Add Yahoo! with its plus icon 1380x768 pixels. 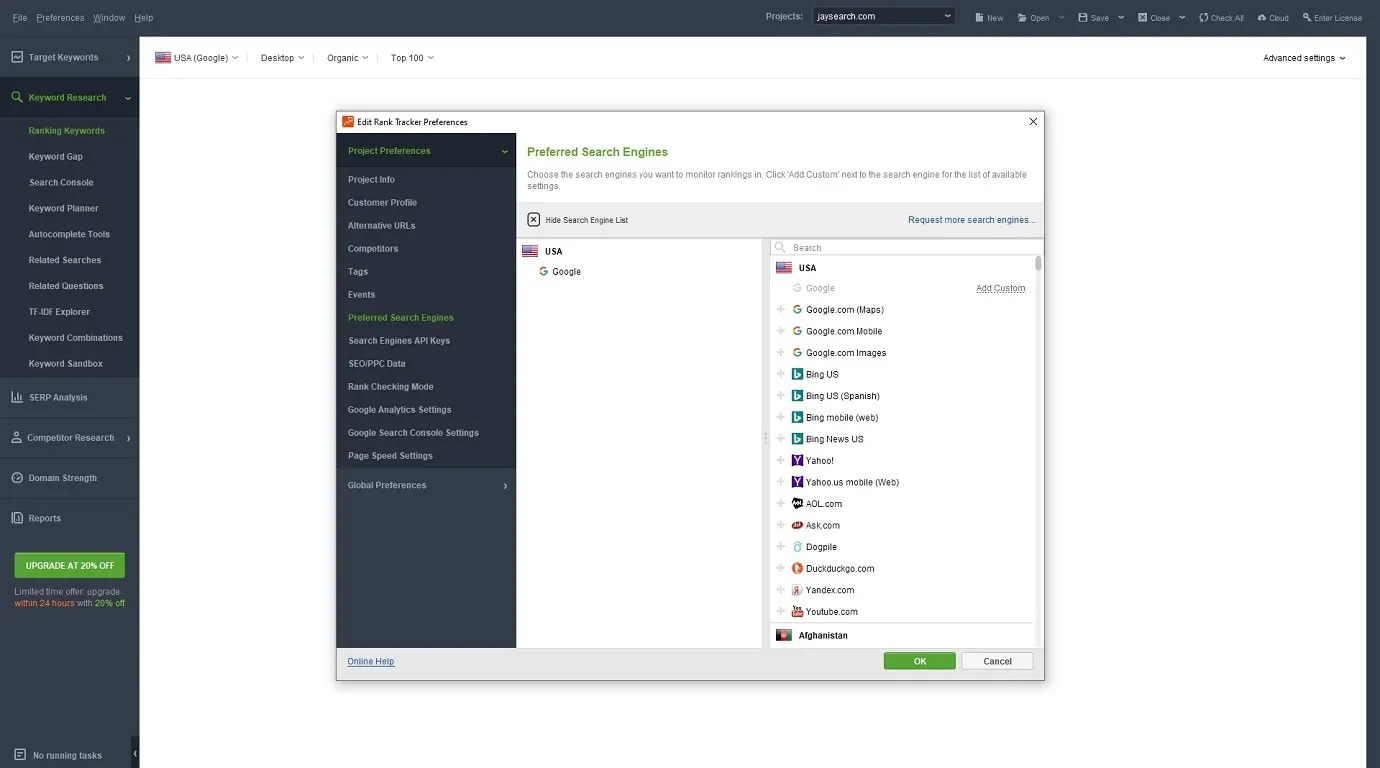(781, 461)
